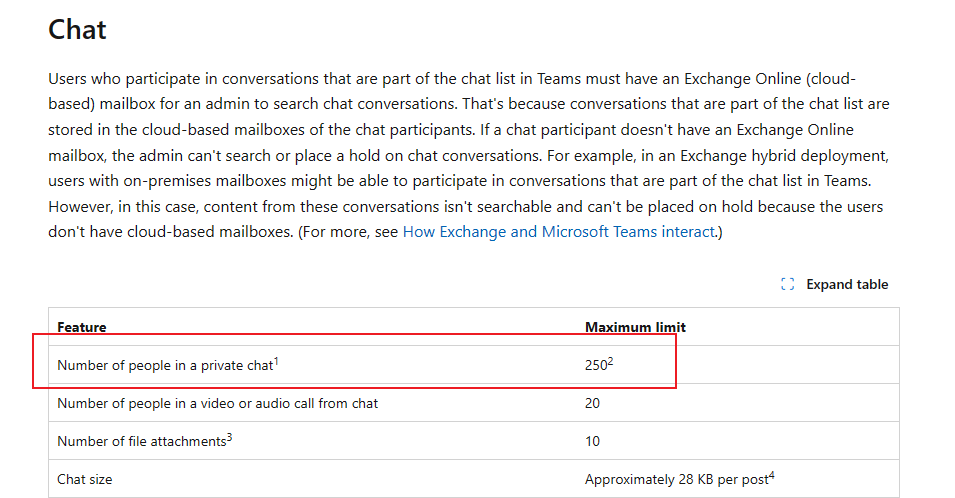Select the Maximum limit column header

tap(635, 327)
